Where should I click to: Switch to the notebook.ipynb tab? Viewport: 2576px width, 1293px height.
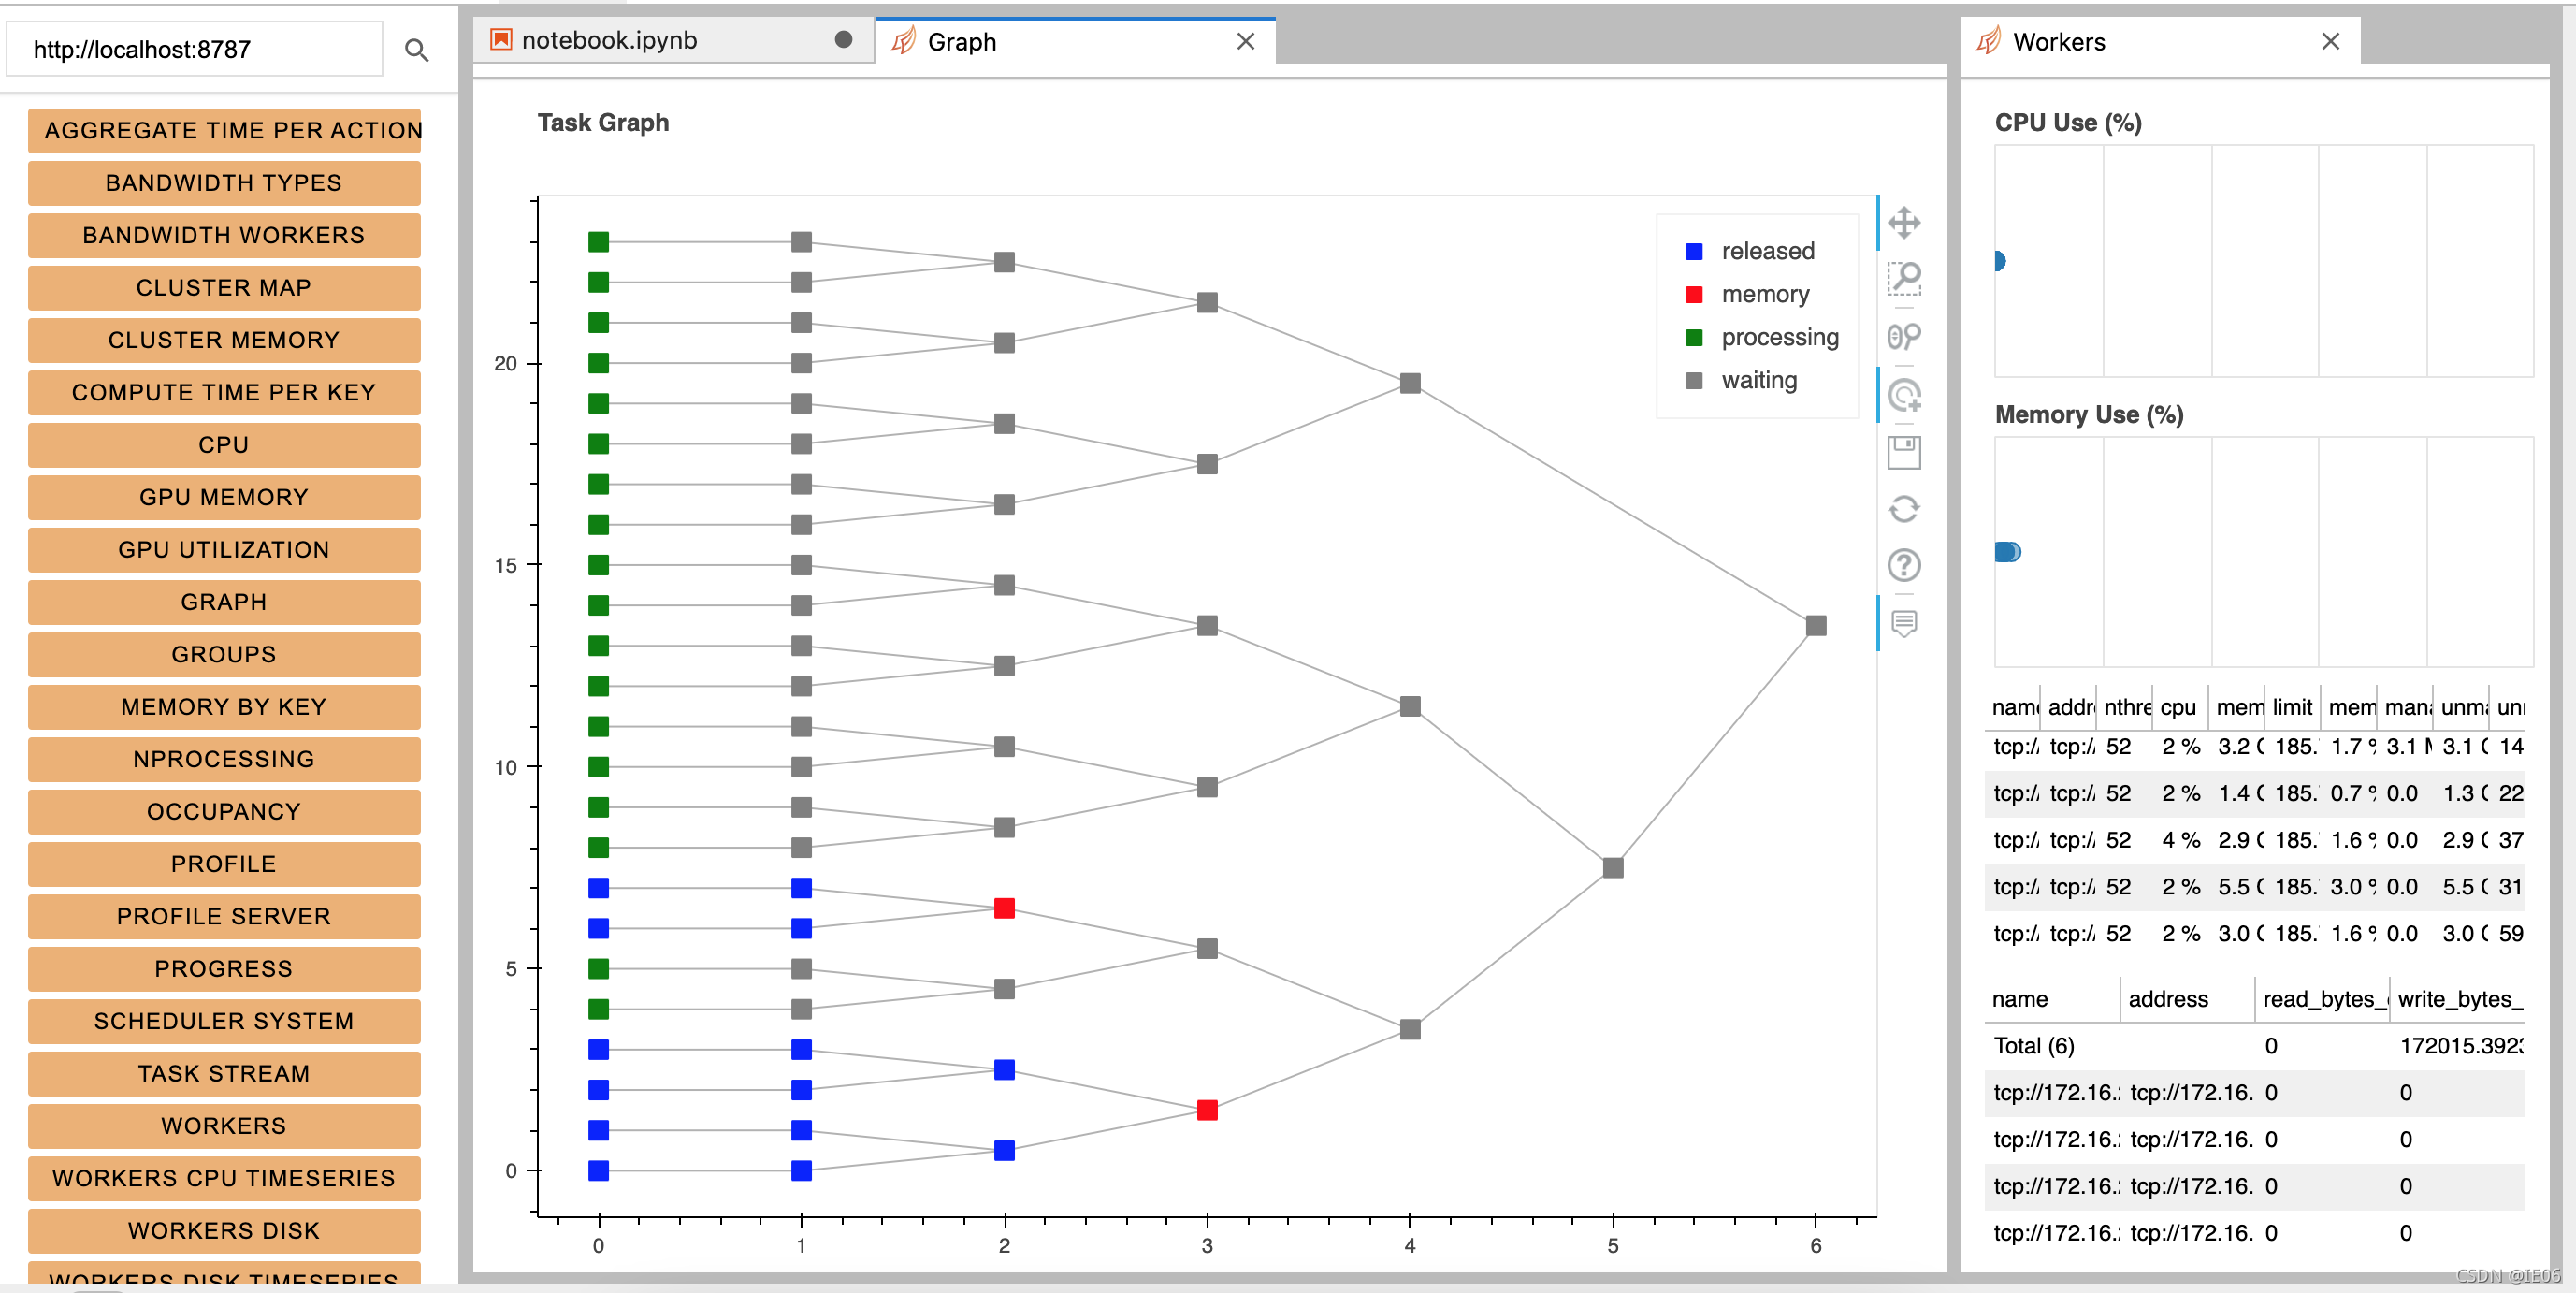point(609,41)
